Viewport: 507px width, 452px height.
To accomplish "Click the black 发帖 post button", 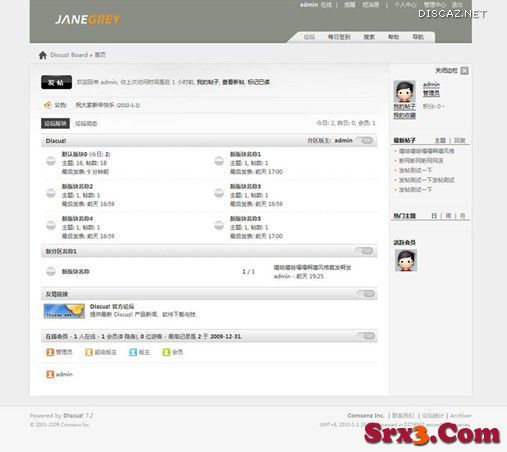I will [x=56, y=82].
